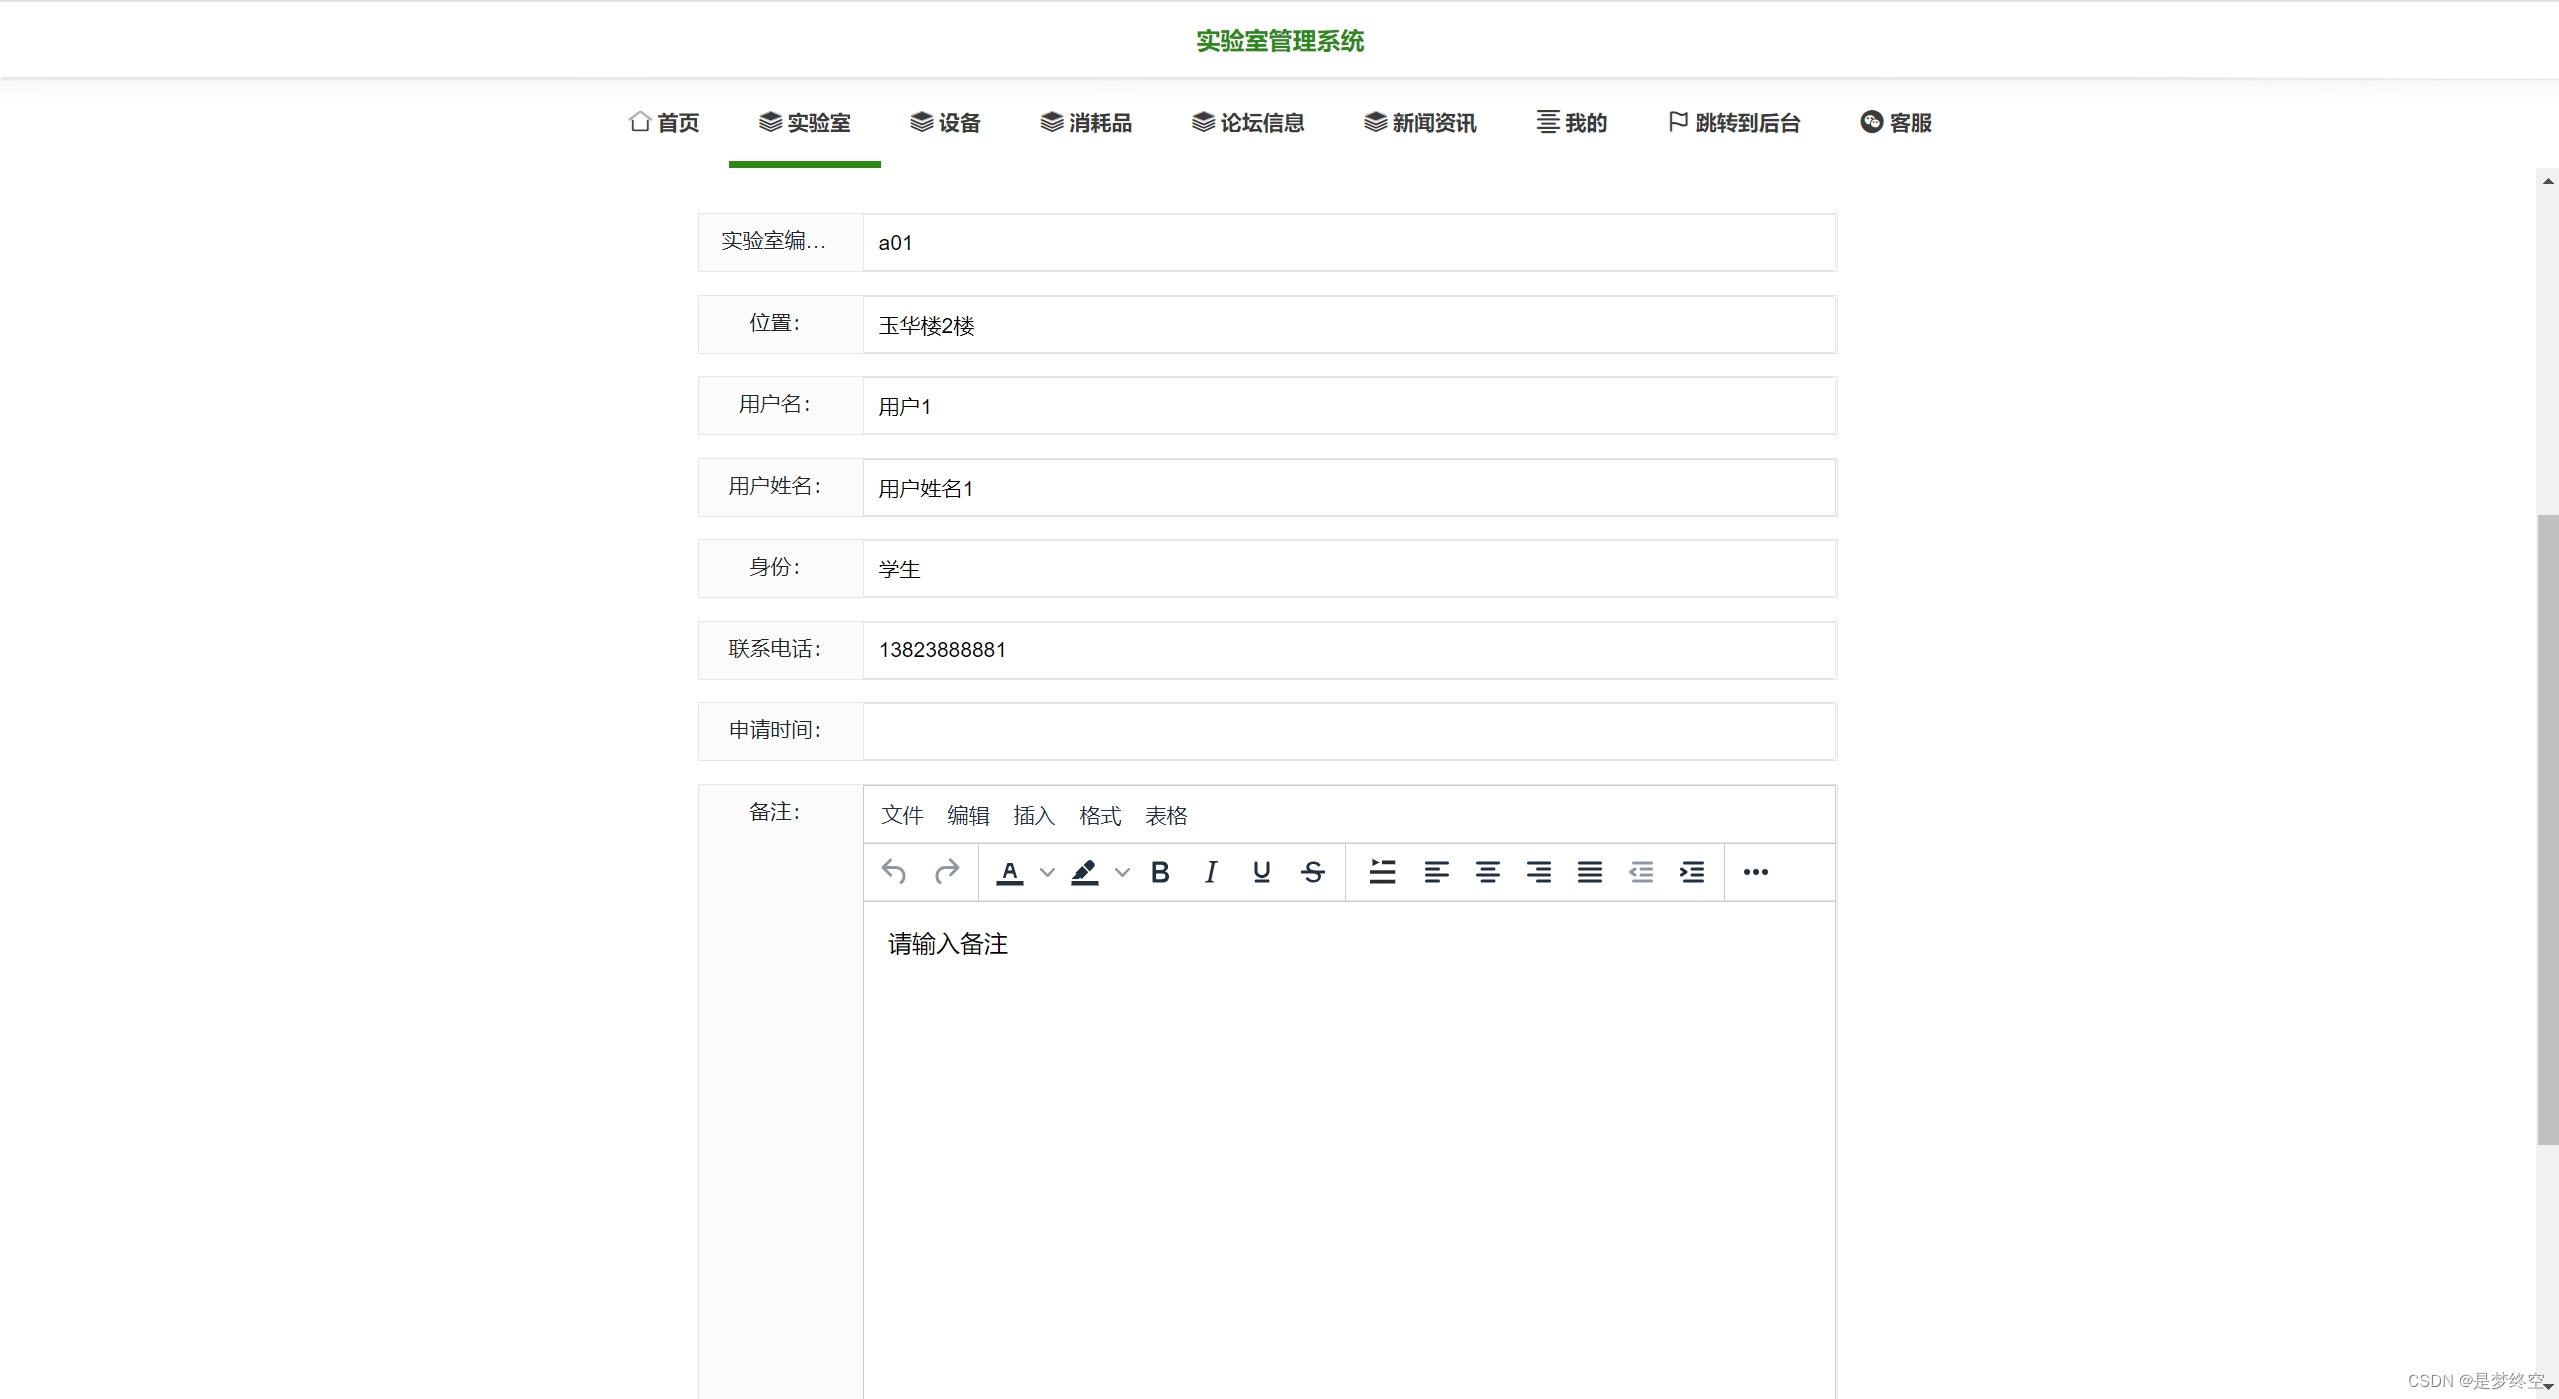Undo the last edit in the remarks editor
2559x1399 pixels.
[x=894, y=872]
